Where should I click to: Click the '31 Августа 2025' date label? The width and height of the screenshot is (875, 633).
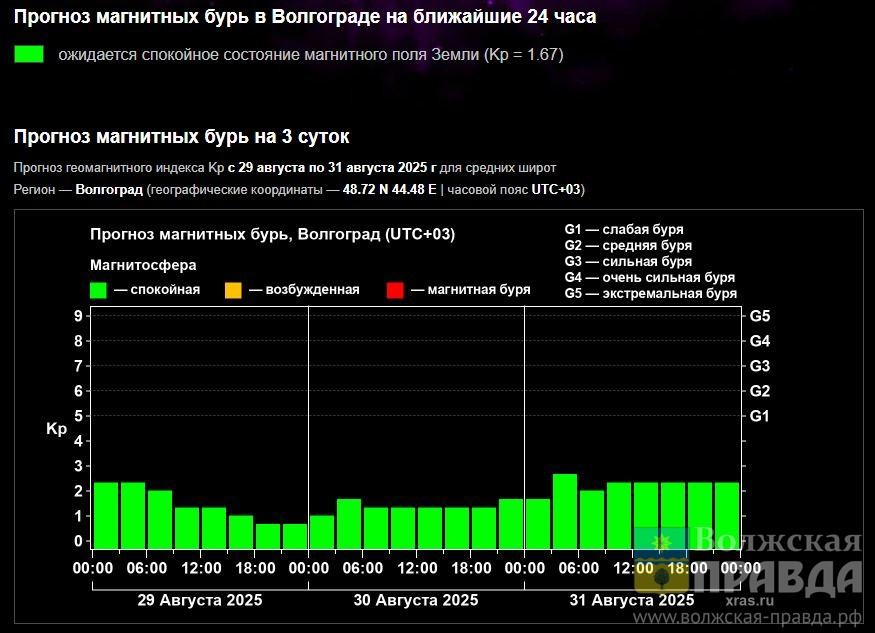pyautogui.click(x=632, y=600)
